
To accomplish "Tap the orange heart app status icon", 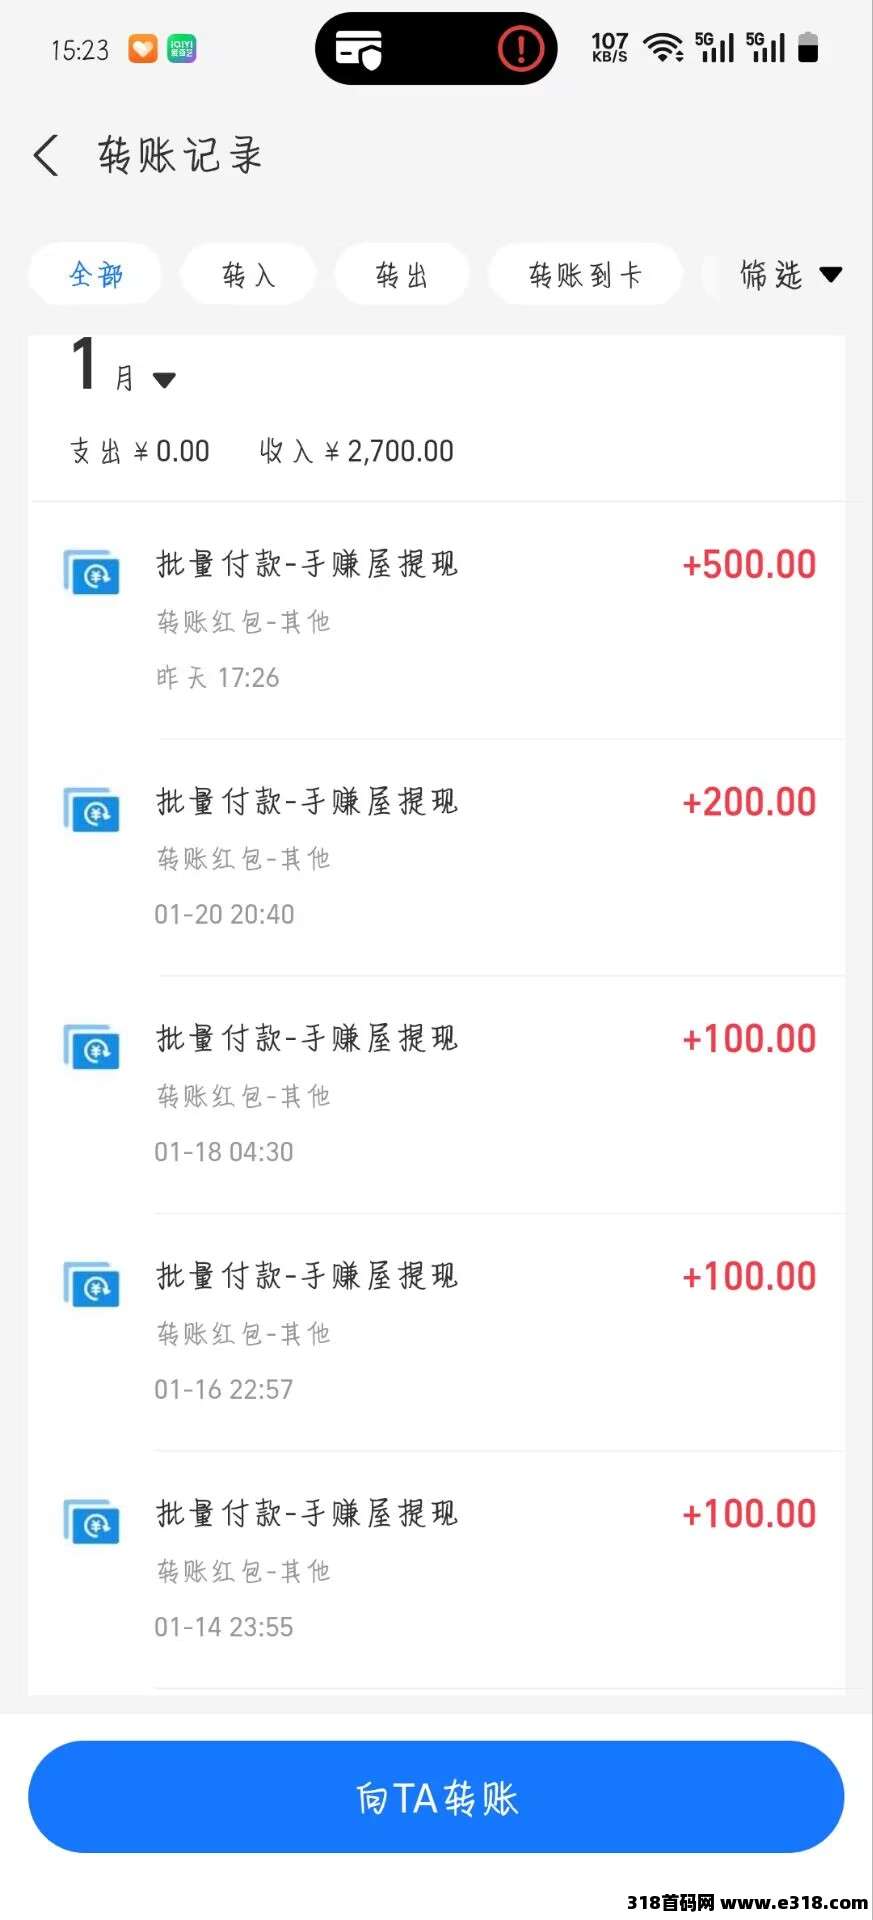I will click(143, 48).
